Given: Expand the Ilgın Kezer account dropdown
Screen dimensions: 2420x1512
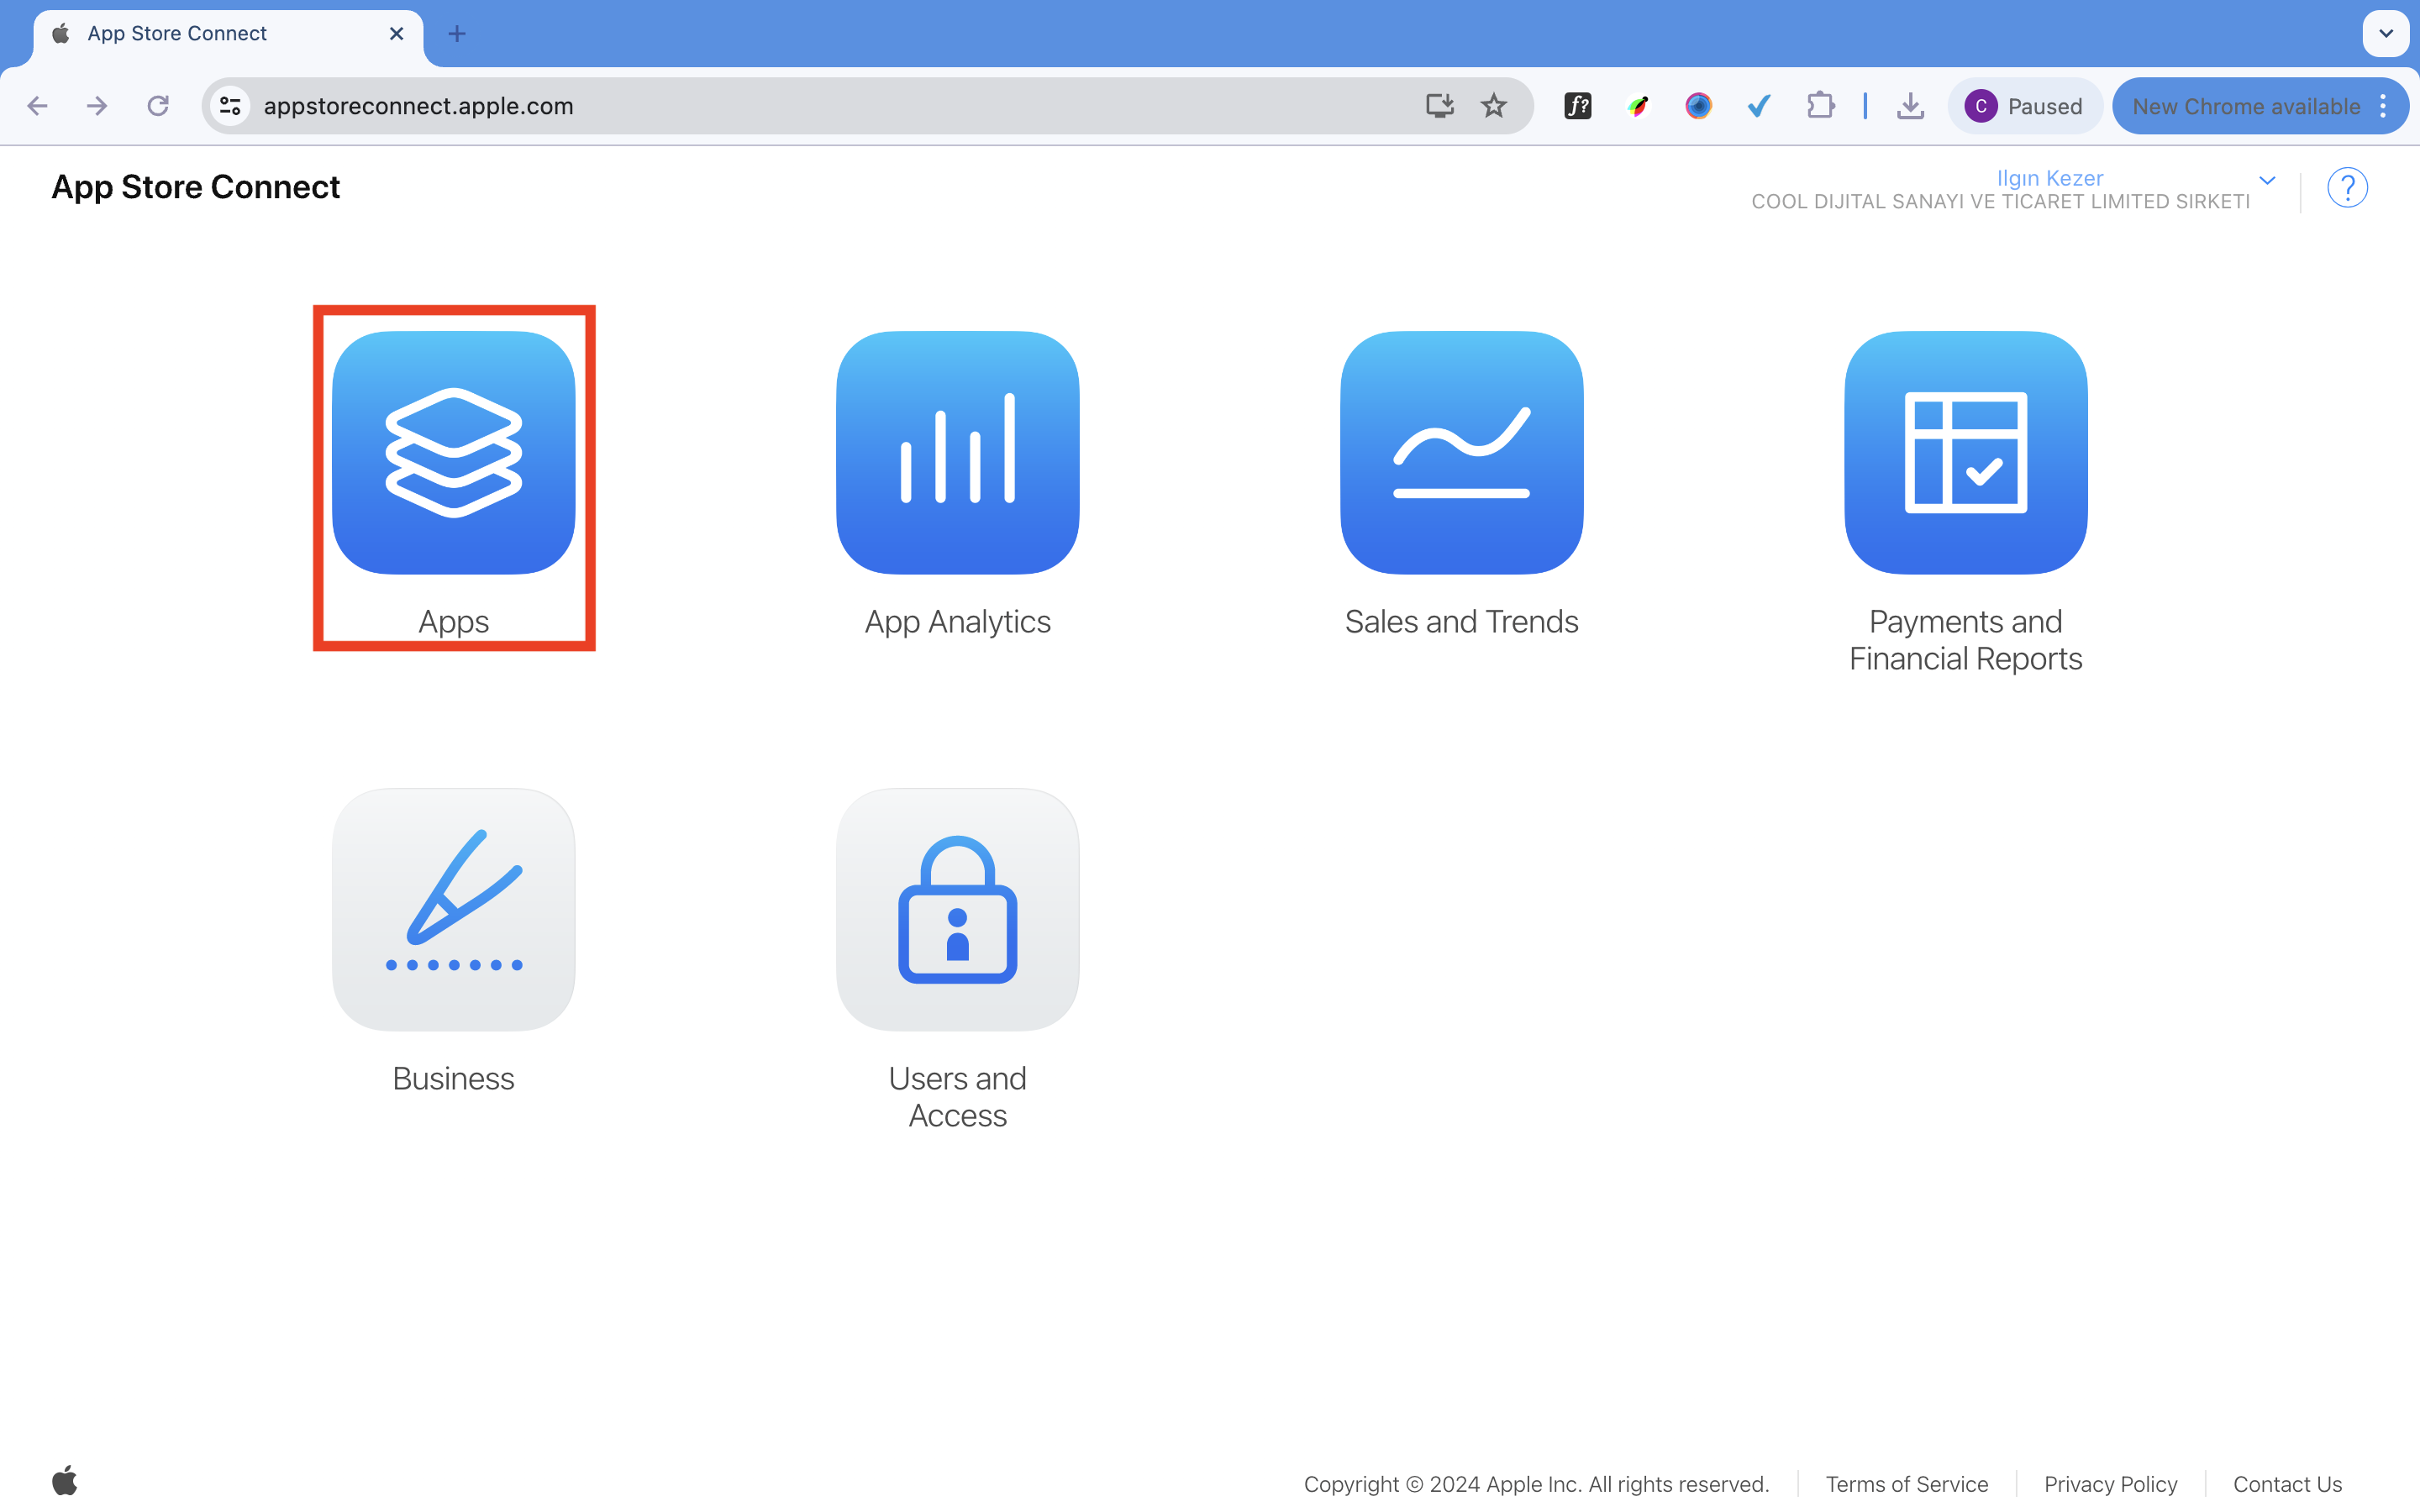Looking at the screenshot, I should click(x=2267, y=181).
